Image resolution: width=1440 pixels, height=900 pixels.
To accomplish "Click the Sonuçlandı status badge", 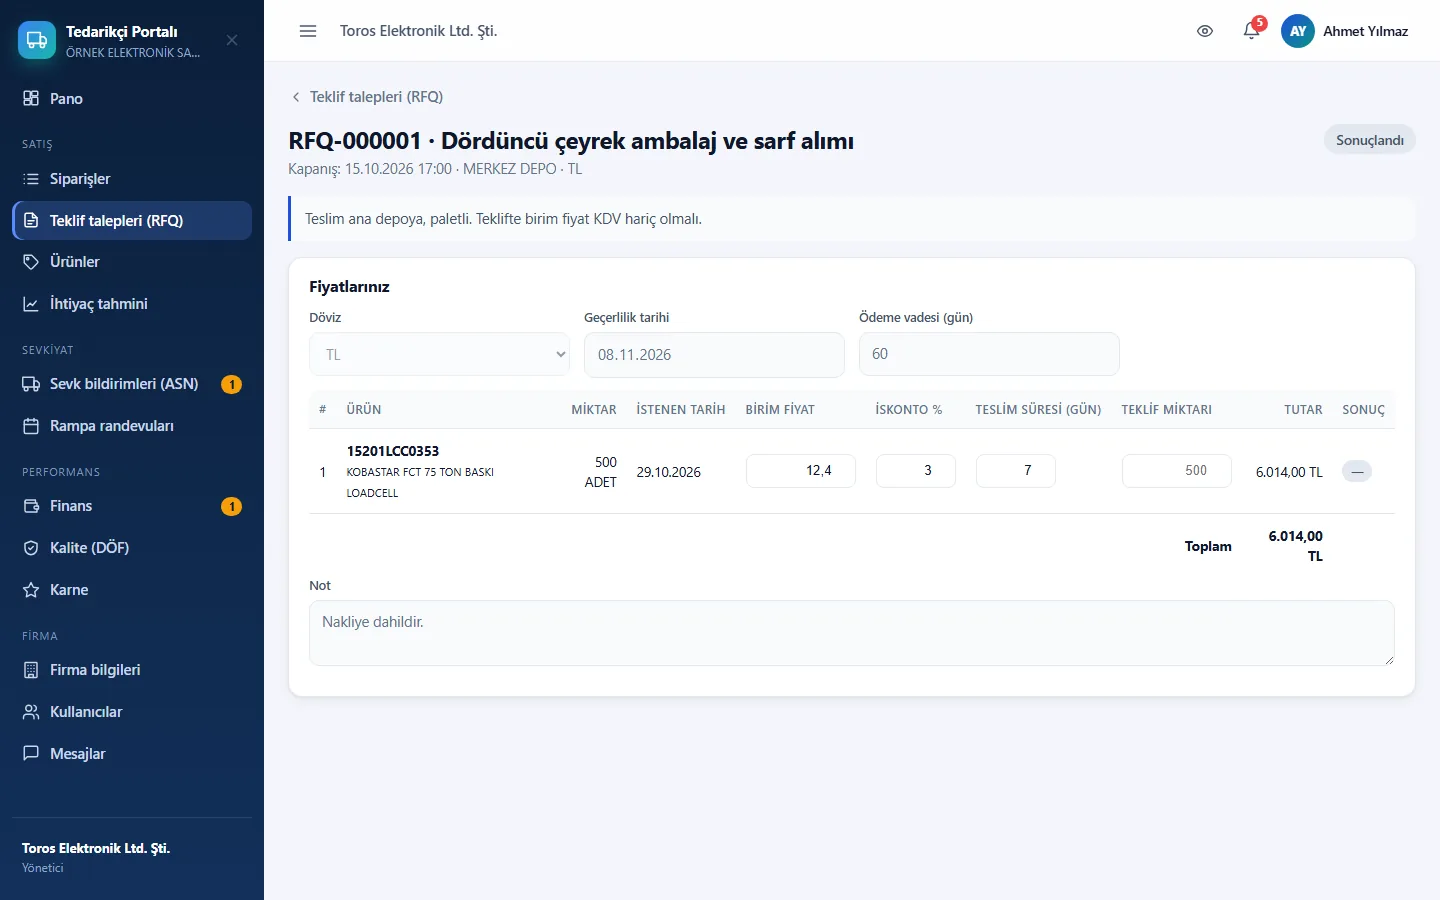I will click(1369, 140).
